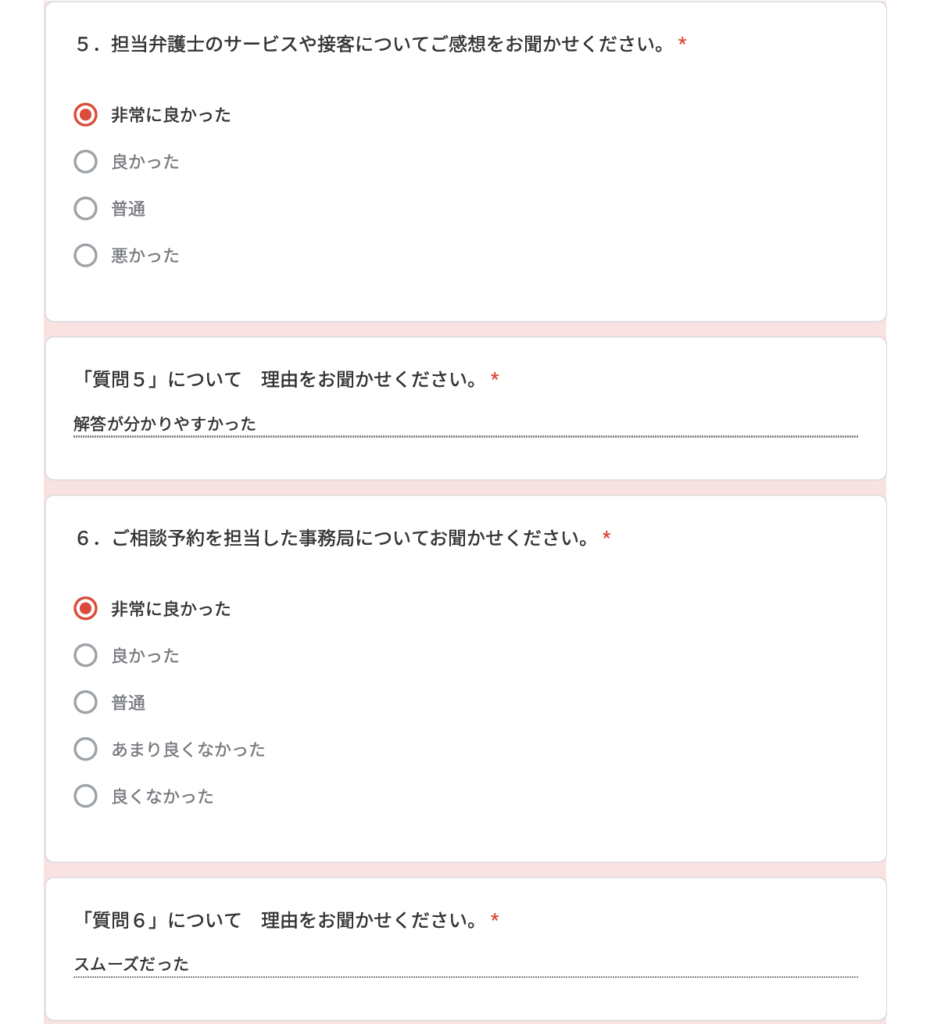Click the red asterisk beside question 6
This screenshot has width=930, height=1024.
pos(606,537)
